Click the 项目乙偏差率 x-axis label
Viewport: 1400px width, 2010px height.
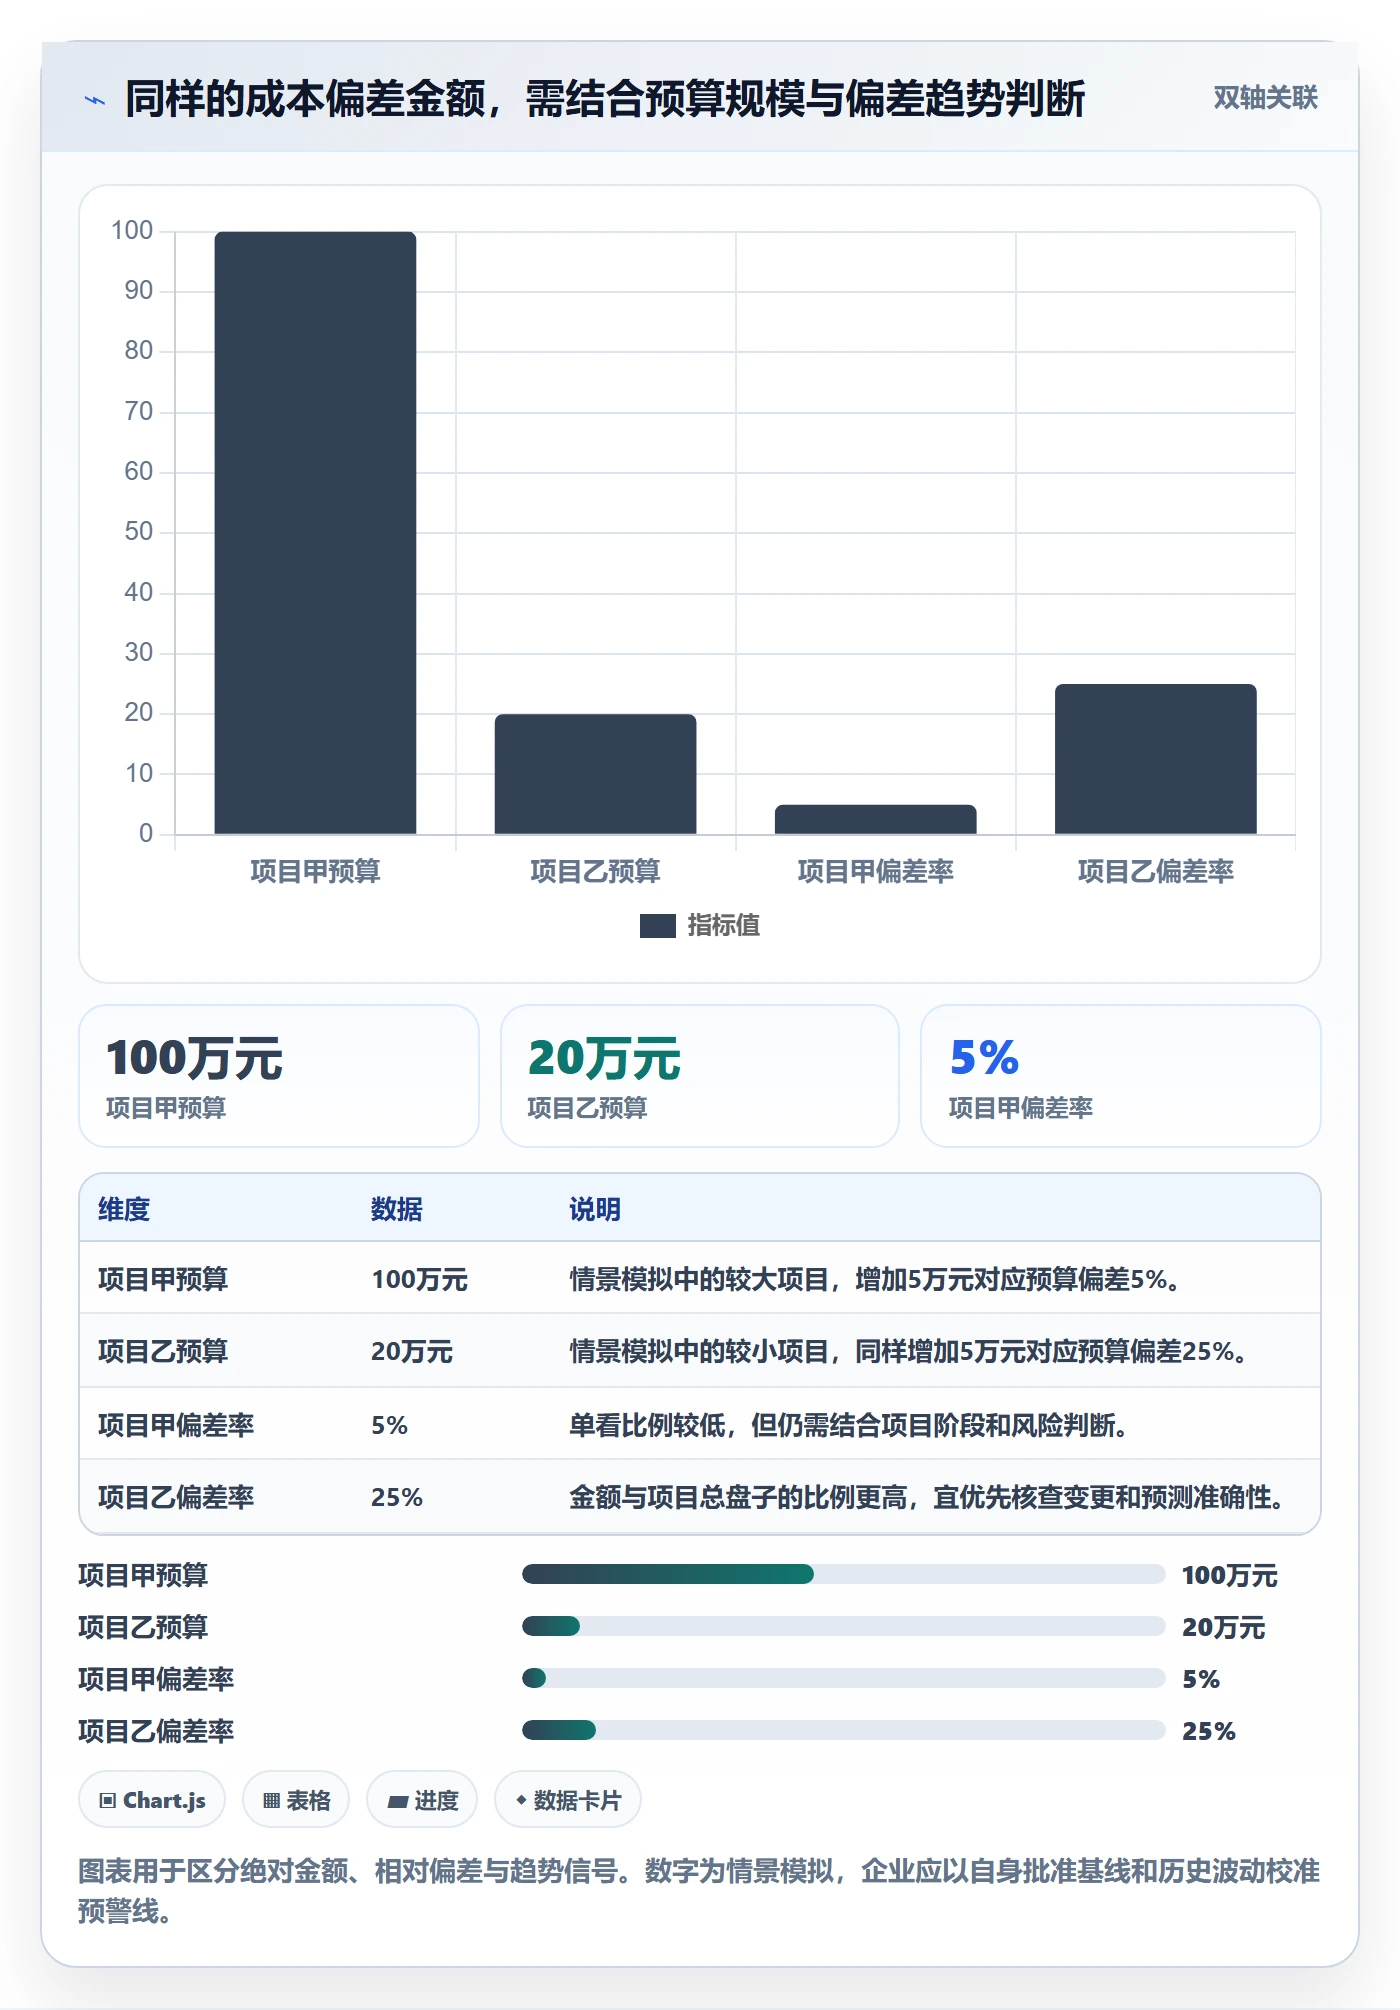pos(1155,872)
